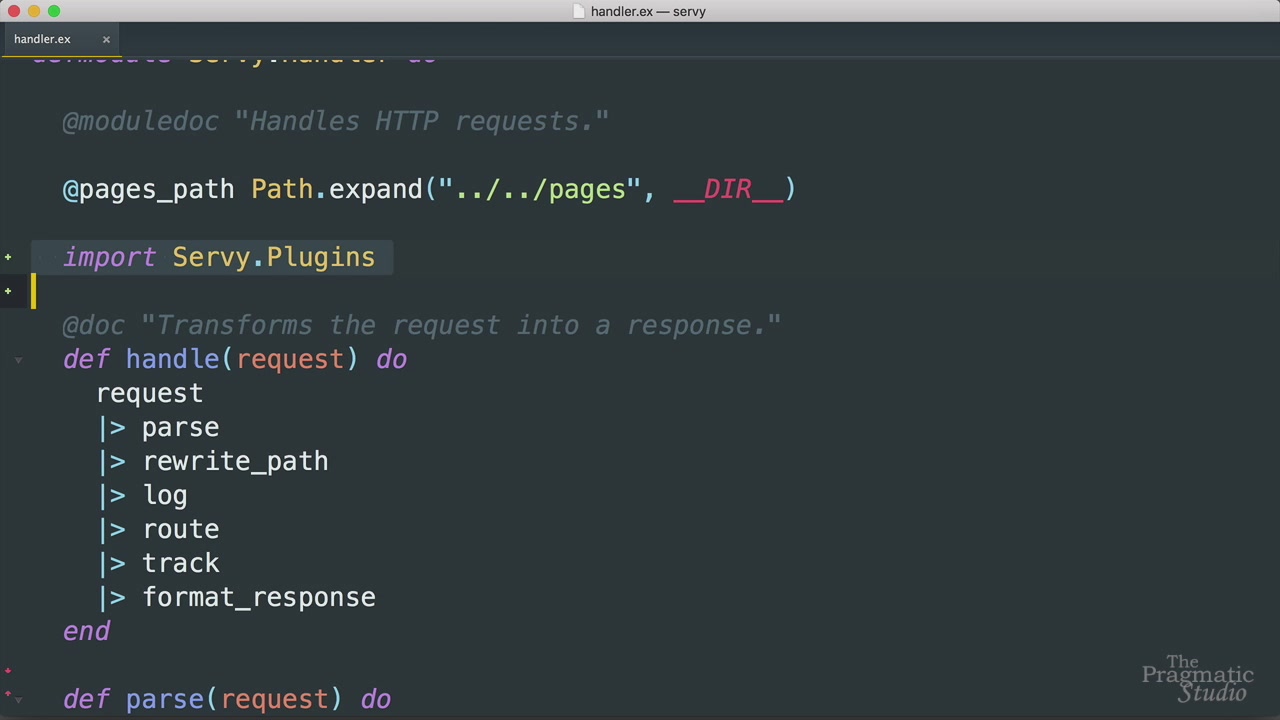The width and height of the screenshot is (1280, 720).
Task: Click the 'Handles HTTP requests.' doc string
Action: click(x=421, y=121)
